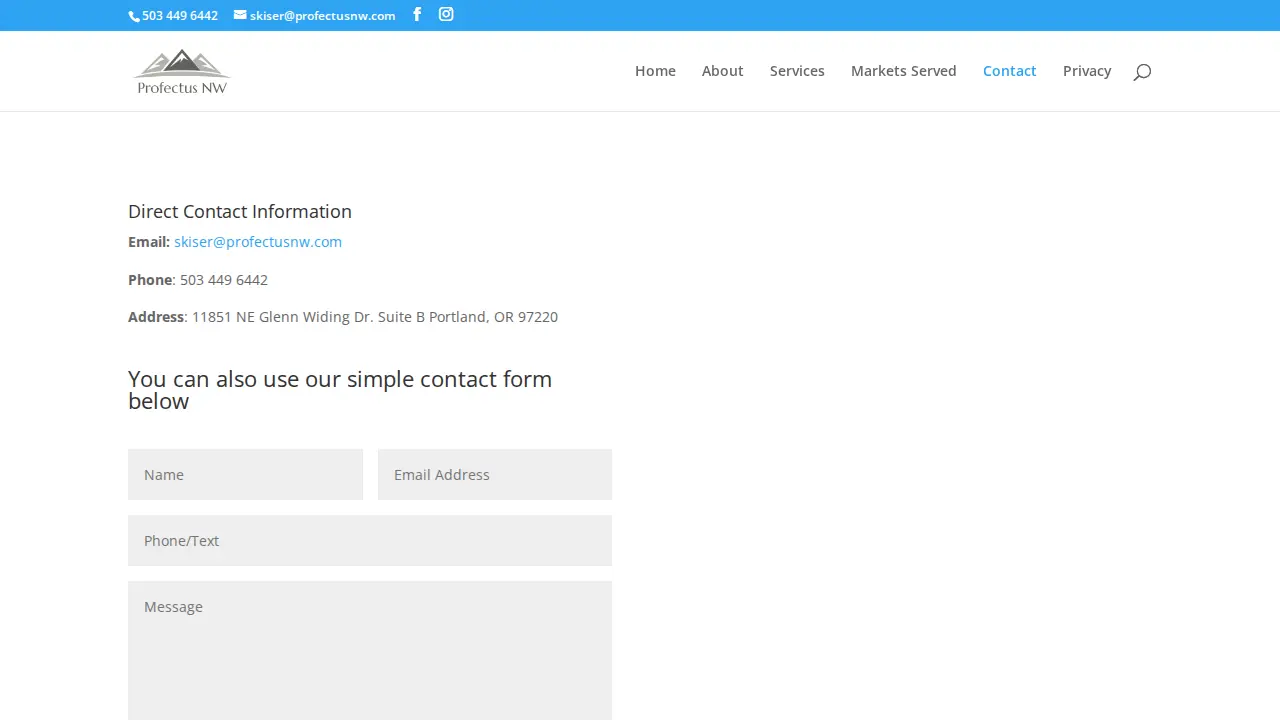Image resolution: width=1280 pixels, height=720 pixels.
Task: Click the envelope icon in top bar
Action: pyautogui.click(x=240, y=15)
